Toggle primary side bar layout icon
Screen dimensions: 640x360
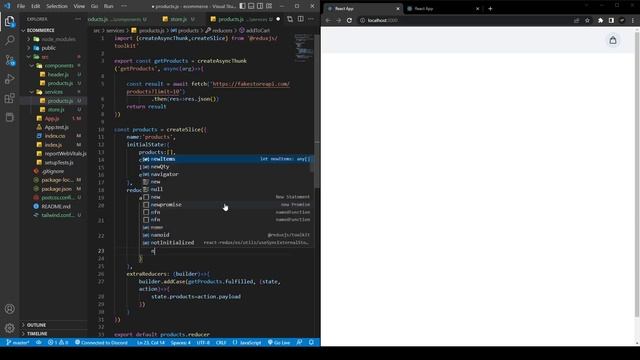click(242, 6)
